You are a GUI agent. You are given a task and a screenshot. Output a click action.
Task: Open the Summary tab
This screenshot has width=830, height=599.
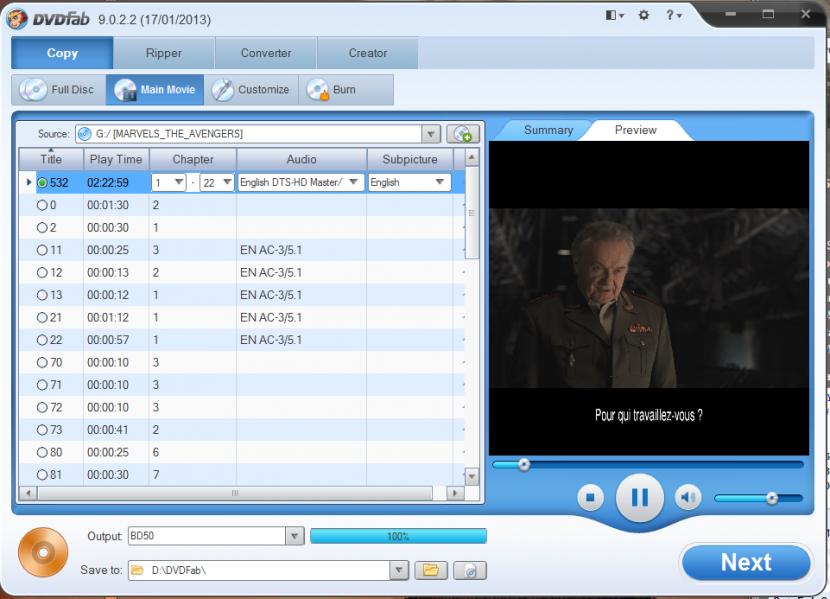pyautogui.click(x=548, y=130)
